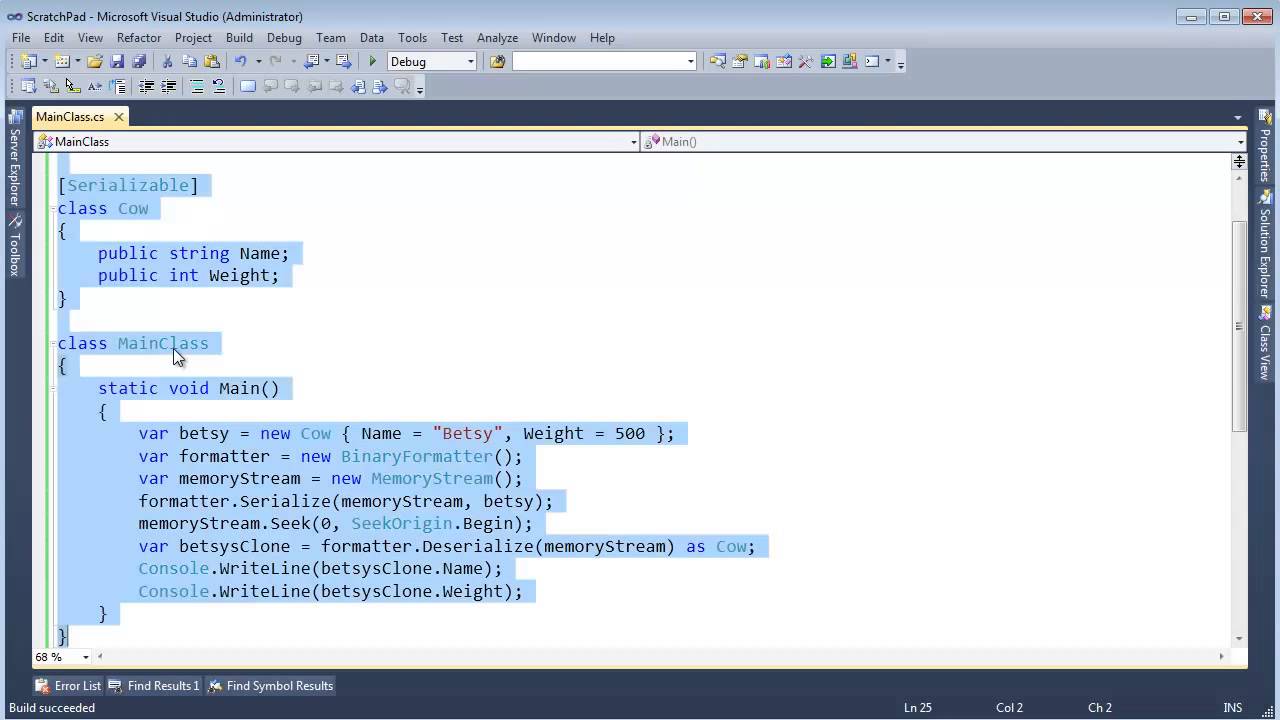Show the Server Explorer side tab
Screen dimensions: 1280x720
(15, 158)
